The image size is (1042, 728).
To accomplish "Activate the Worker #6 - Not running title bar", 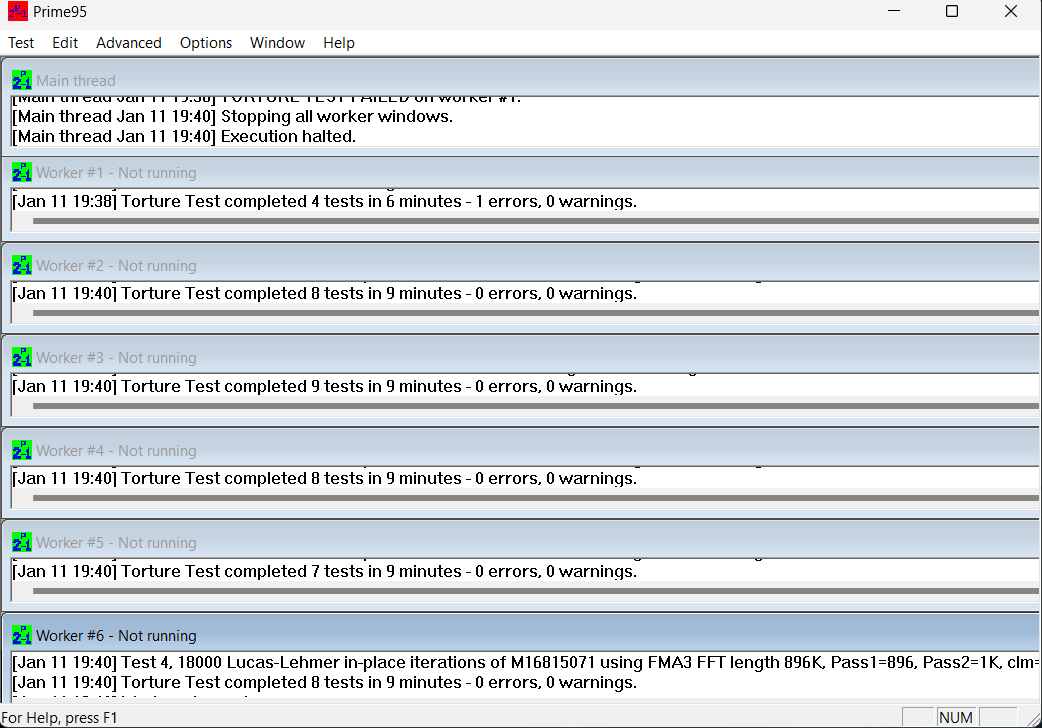I will pyautogui.click(x=522, y=635).
